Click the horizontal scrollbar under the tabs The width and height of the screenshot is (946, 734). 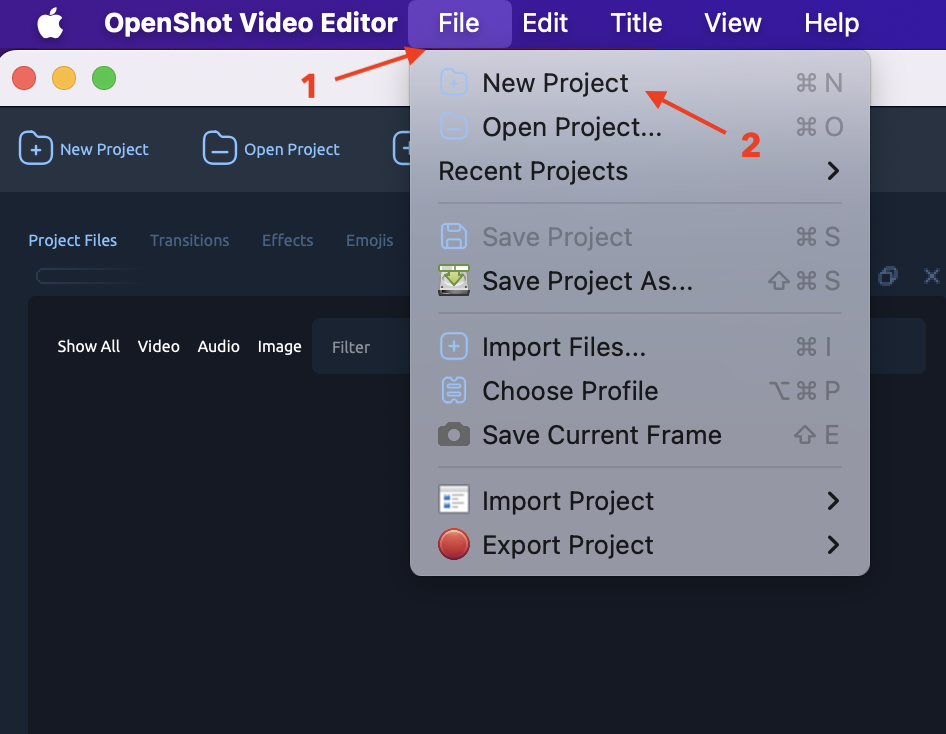pyautogui.click(x=87, y=276)
